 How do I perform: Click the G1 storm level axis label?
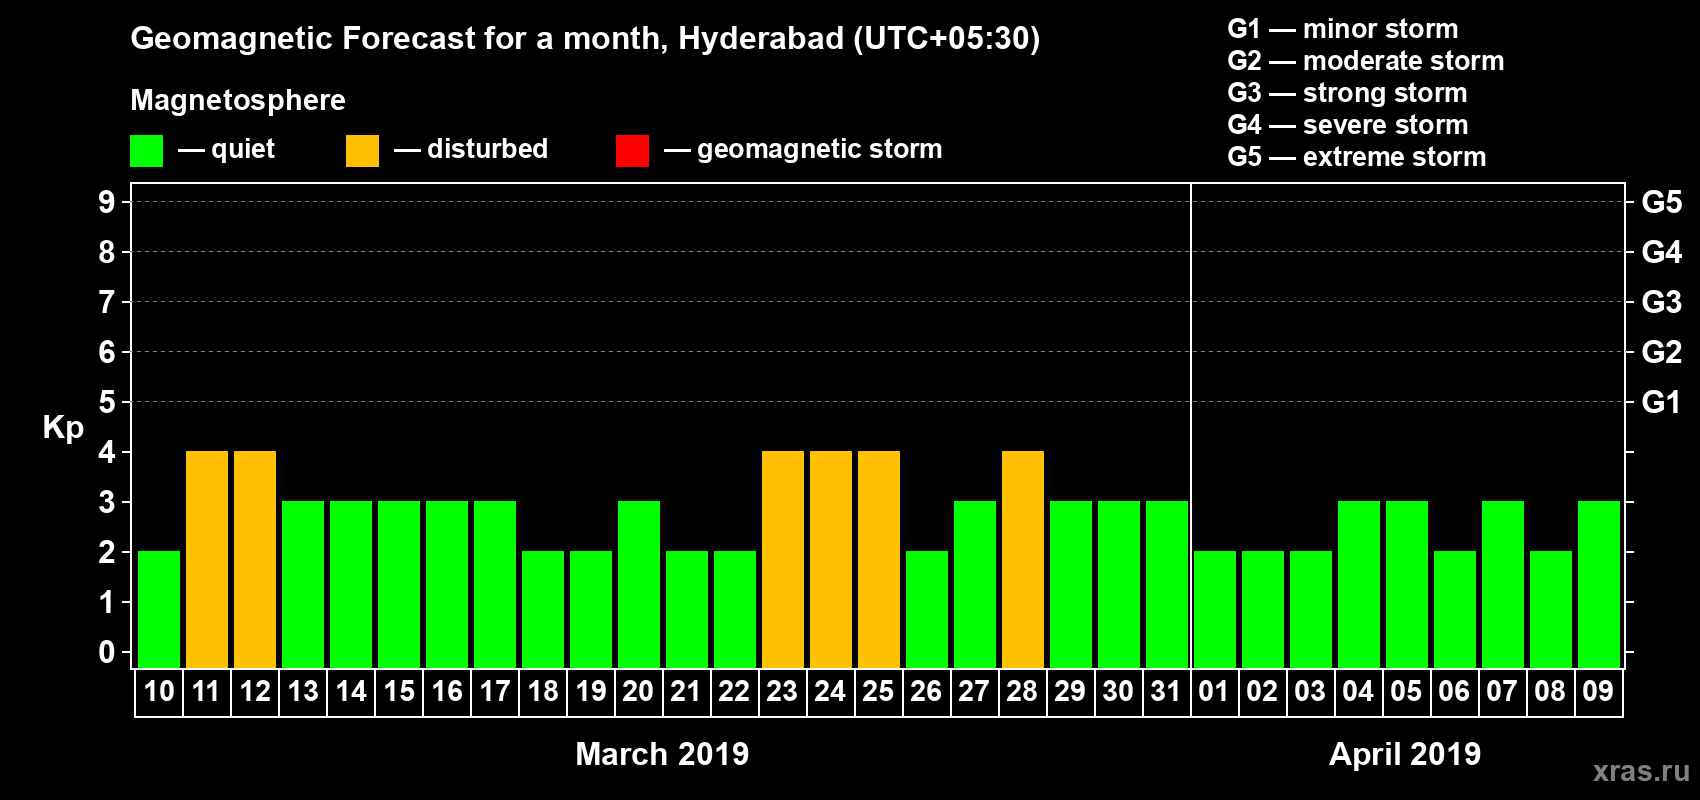pyautogui.click(x=1661, y=402)
